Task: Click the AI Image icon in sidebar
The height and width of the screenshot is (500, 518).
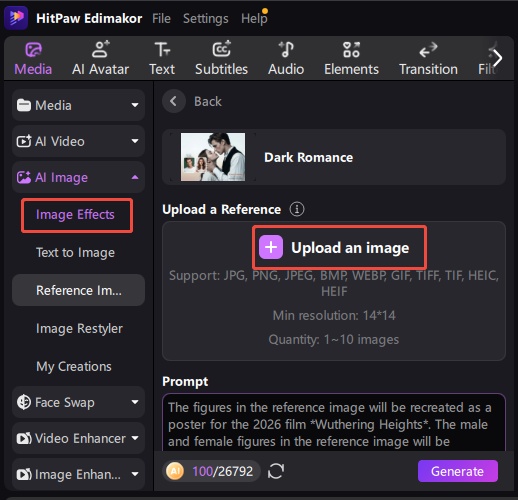Action: [24, 177]
